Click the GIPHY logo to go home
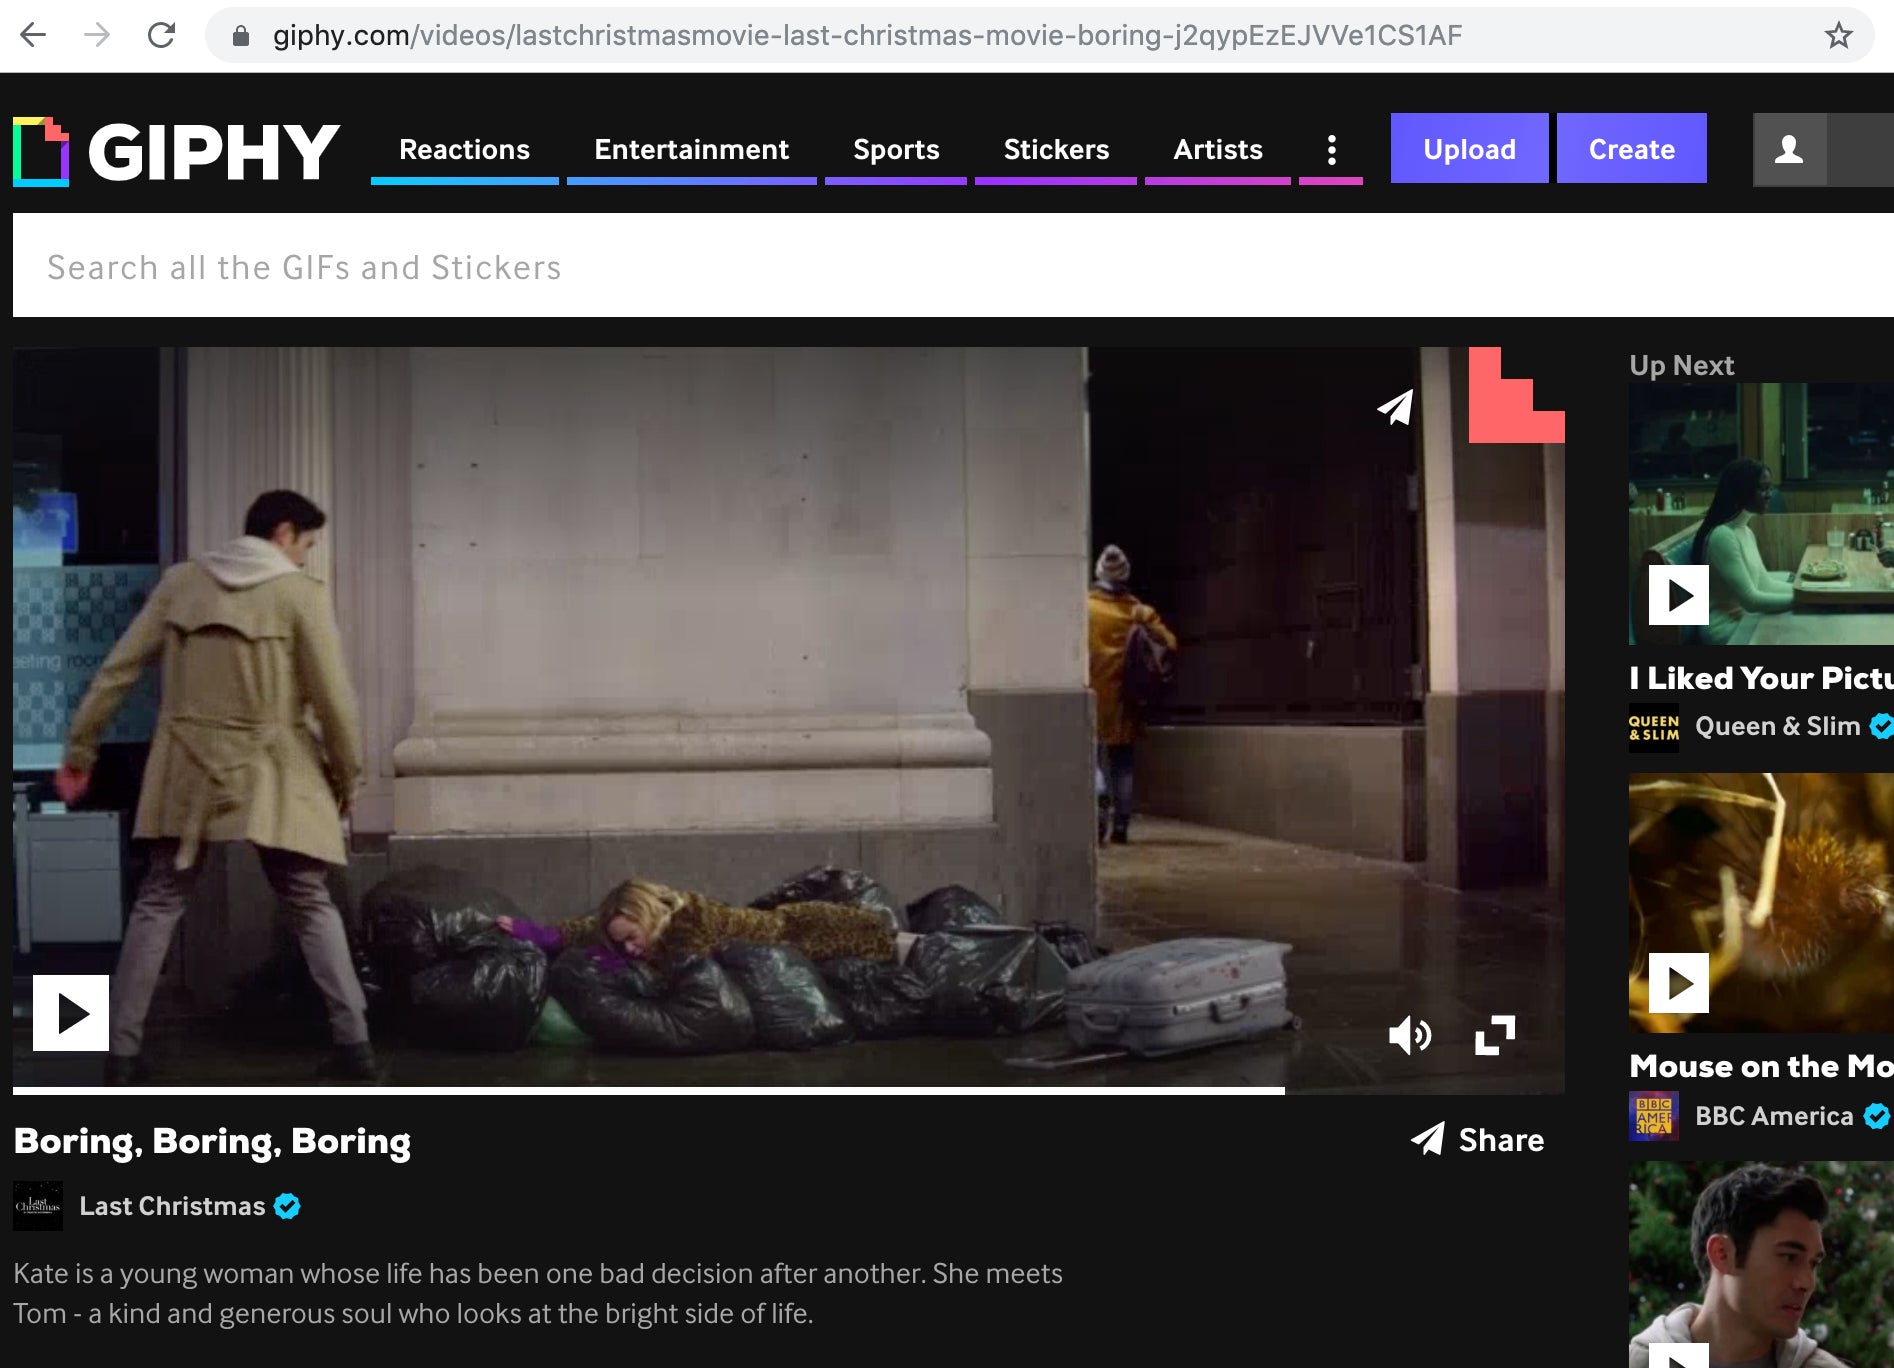Screen dimensions: 1894x1368 pyautogui.click(x=177, y=151)
